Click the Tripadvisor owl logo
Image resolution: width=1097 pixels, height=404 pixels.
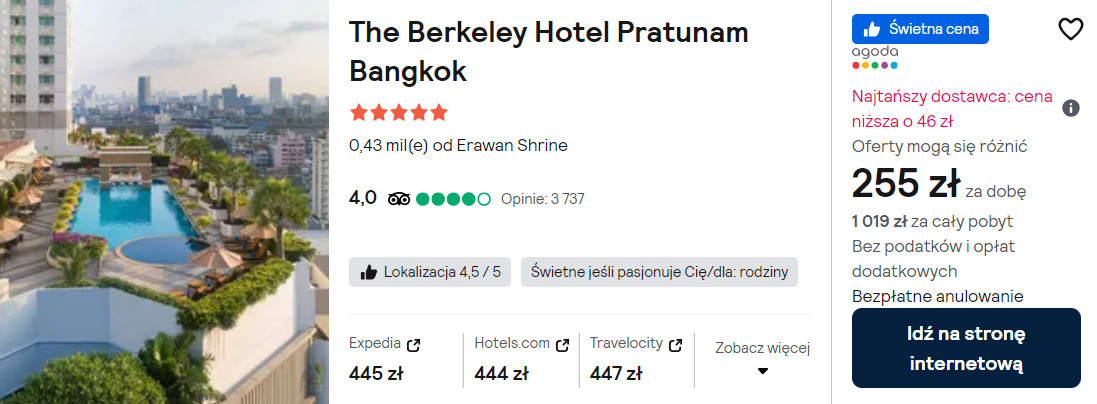(399, 199)
